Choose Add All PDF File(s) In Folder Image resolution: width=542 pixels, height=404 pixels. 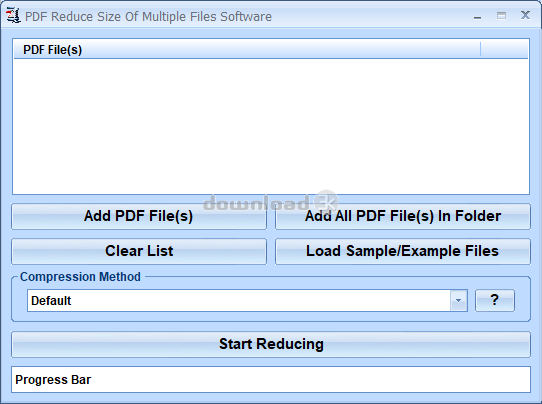point(403,216)
